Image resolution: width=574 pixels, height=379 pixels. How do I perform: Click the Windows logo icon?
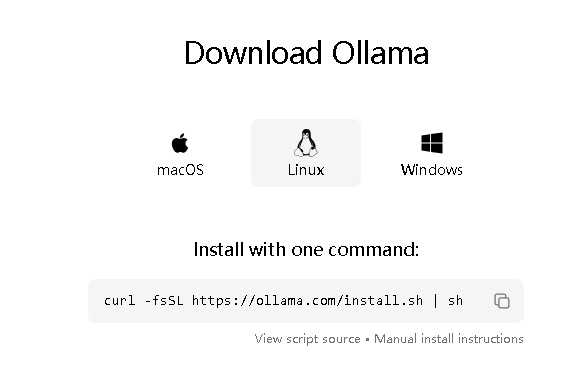[x=432, y=143]
